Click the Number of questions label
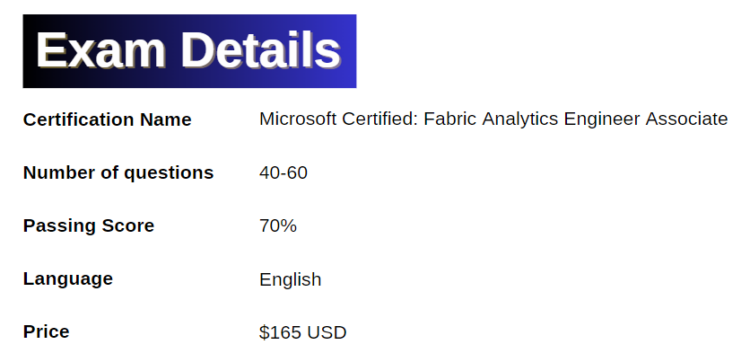750x362 pixels. tap(118, 173)
